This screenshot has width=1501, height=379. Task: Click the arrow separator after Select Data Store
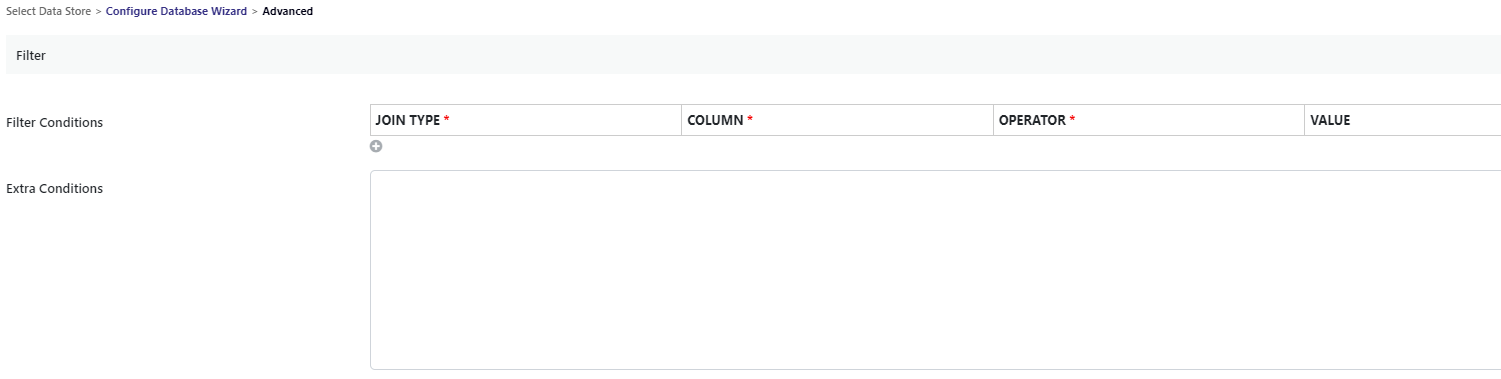98,12
